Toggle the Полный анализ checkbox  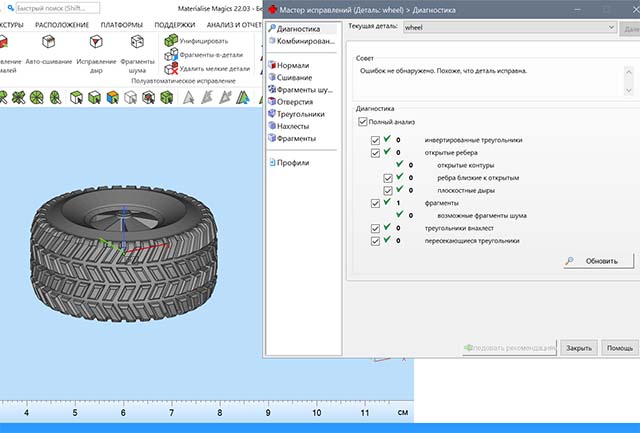362,122
